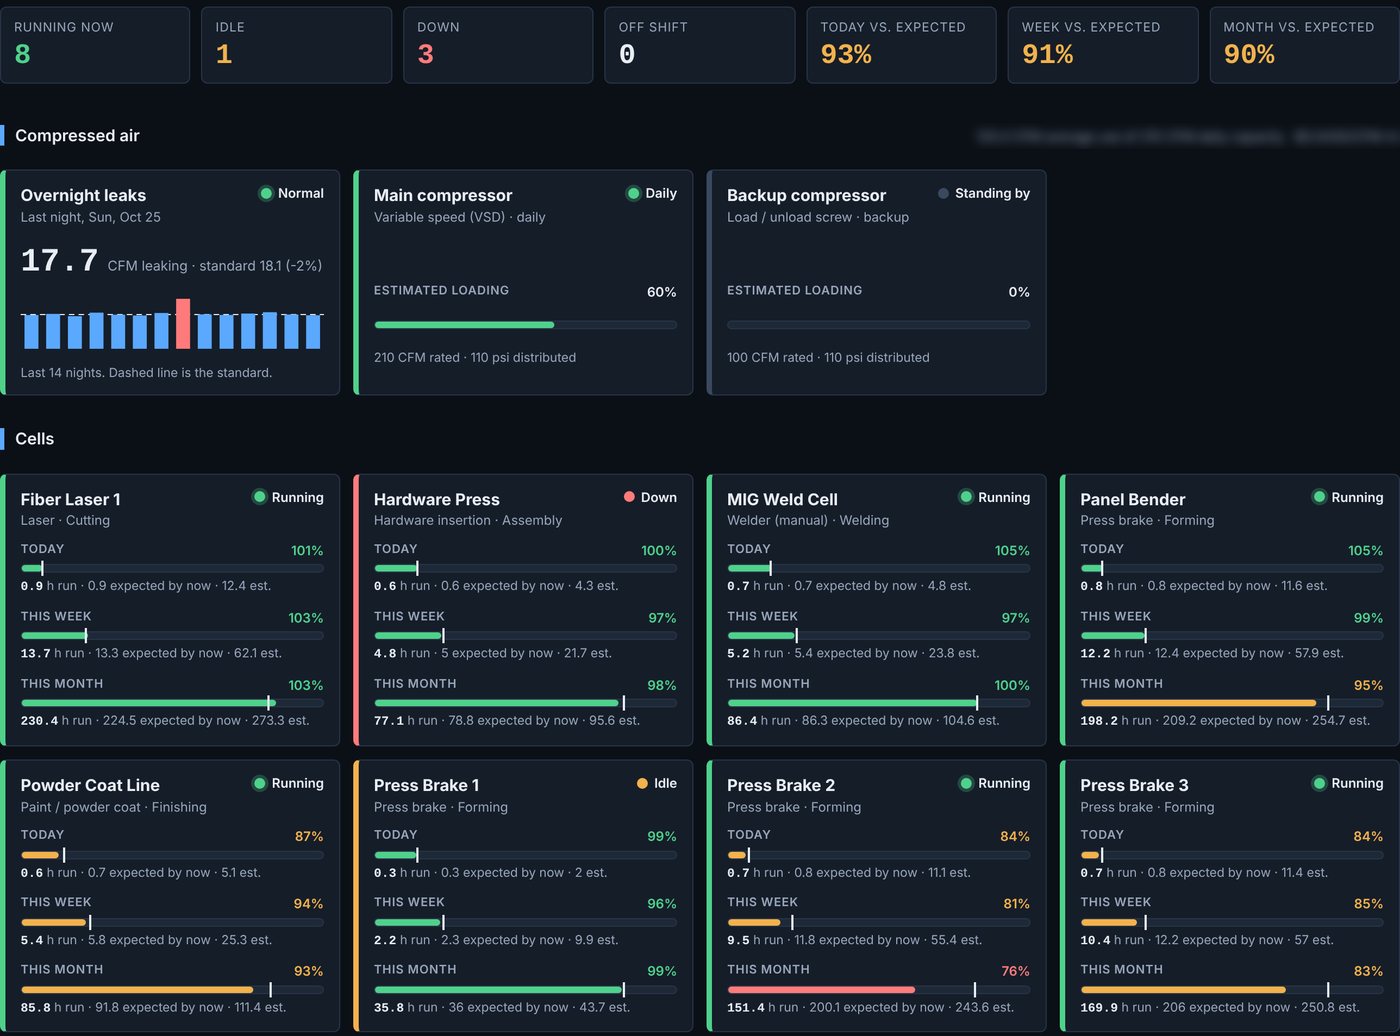Open the Idle summary tile
This screenshot has width=1400, height=1036.
(x=296, y=45)
